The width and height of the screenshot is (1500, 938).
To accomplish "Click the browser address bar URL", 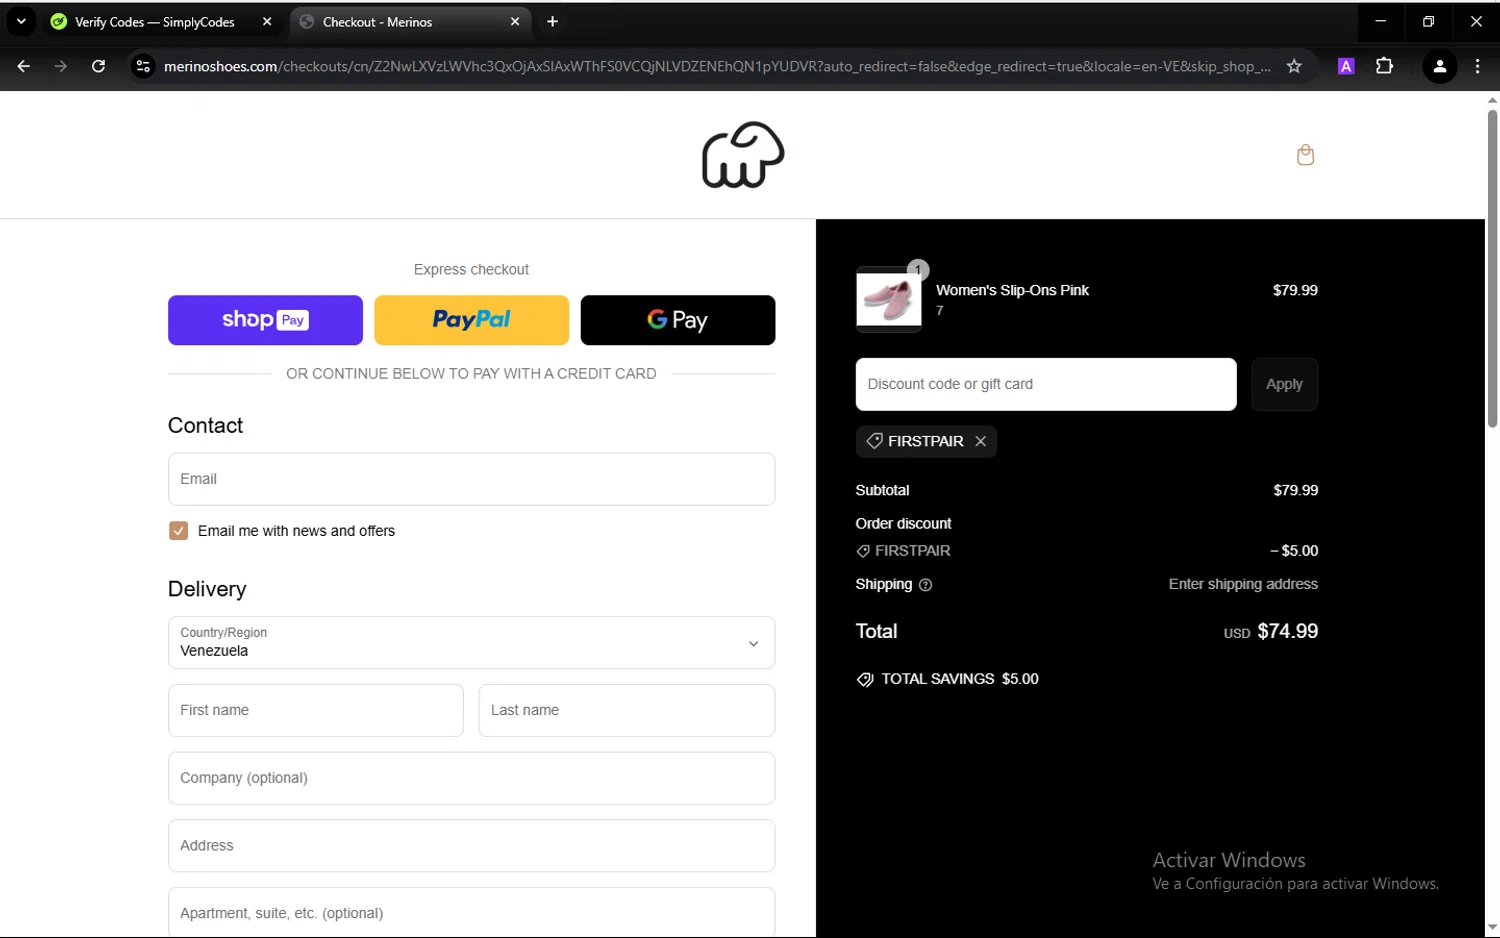I will 717,66.
